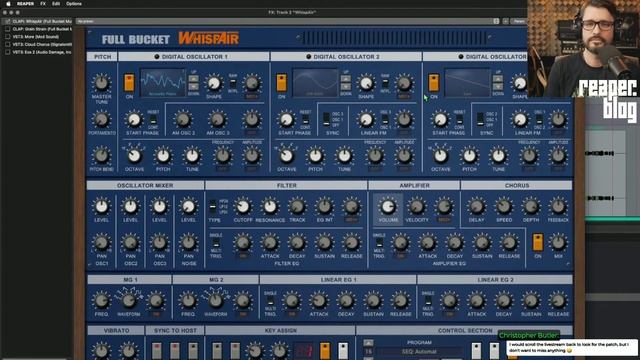
Task: Select CLAP Grain Strain entry in FX list
Action: point(42,29)
